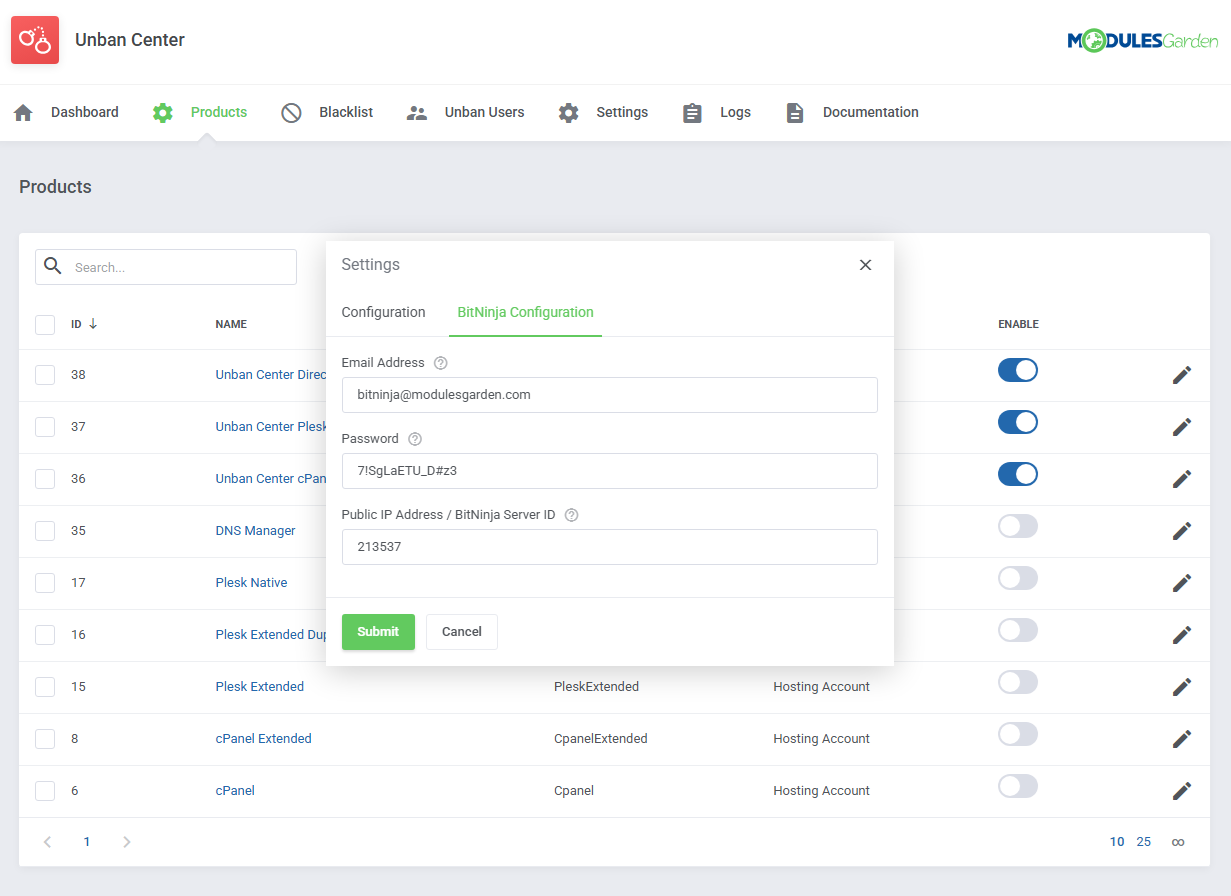
Task: Click the search magnifier icon
Action: coord(53,266)
